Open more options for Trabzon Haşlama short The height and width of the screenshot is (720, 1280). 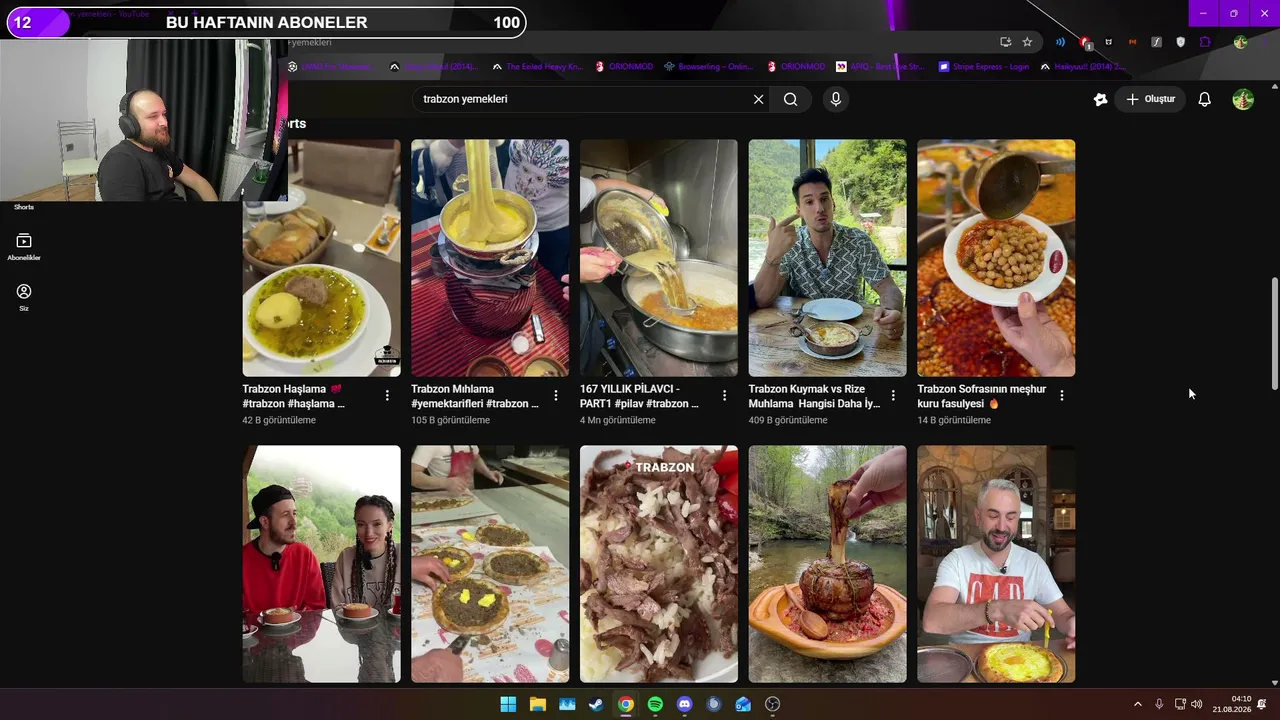tap(387, 396)
